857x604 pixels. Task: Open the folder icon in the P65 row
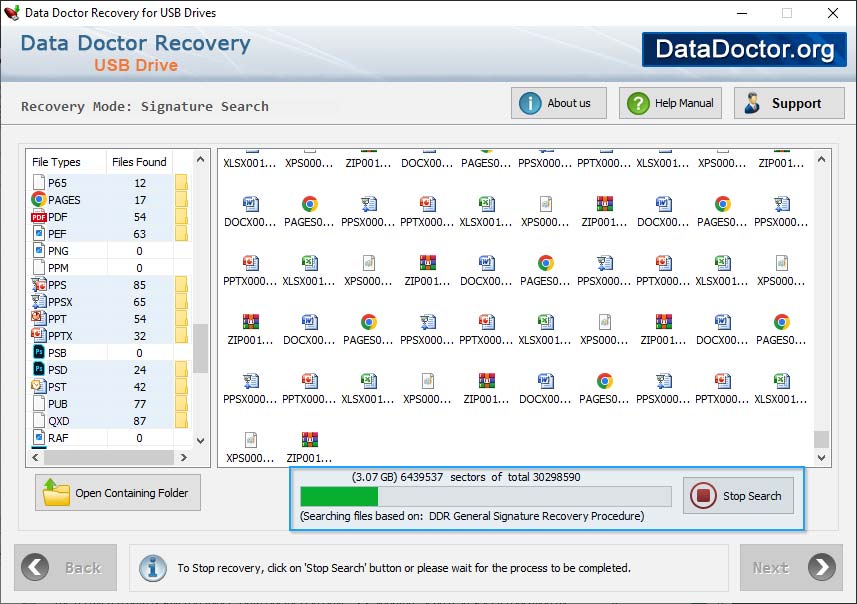pyautogui.click(x=181, y=183)
